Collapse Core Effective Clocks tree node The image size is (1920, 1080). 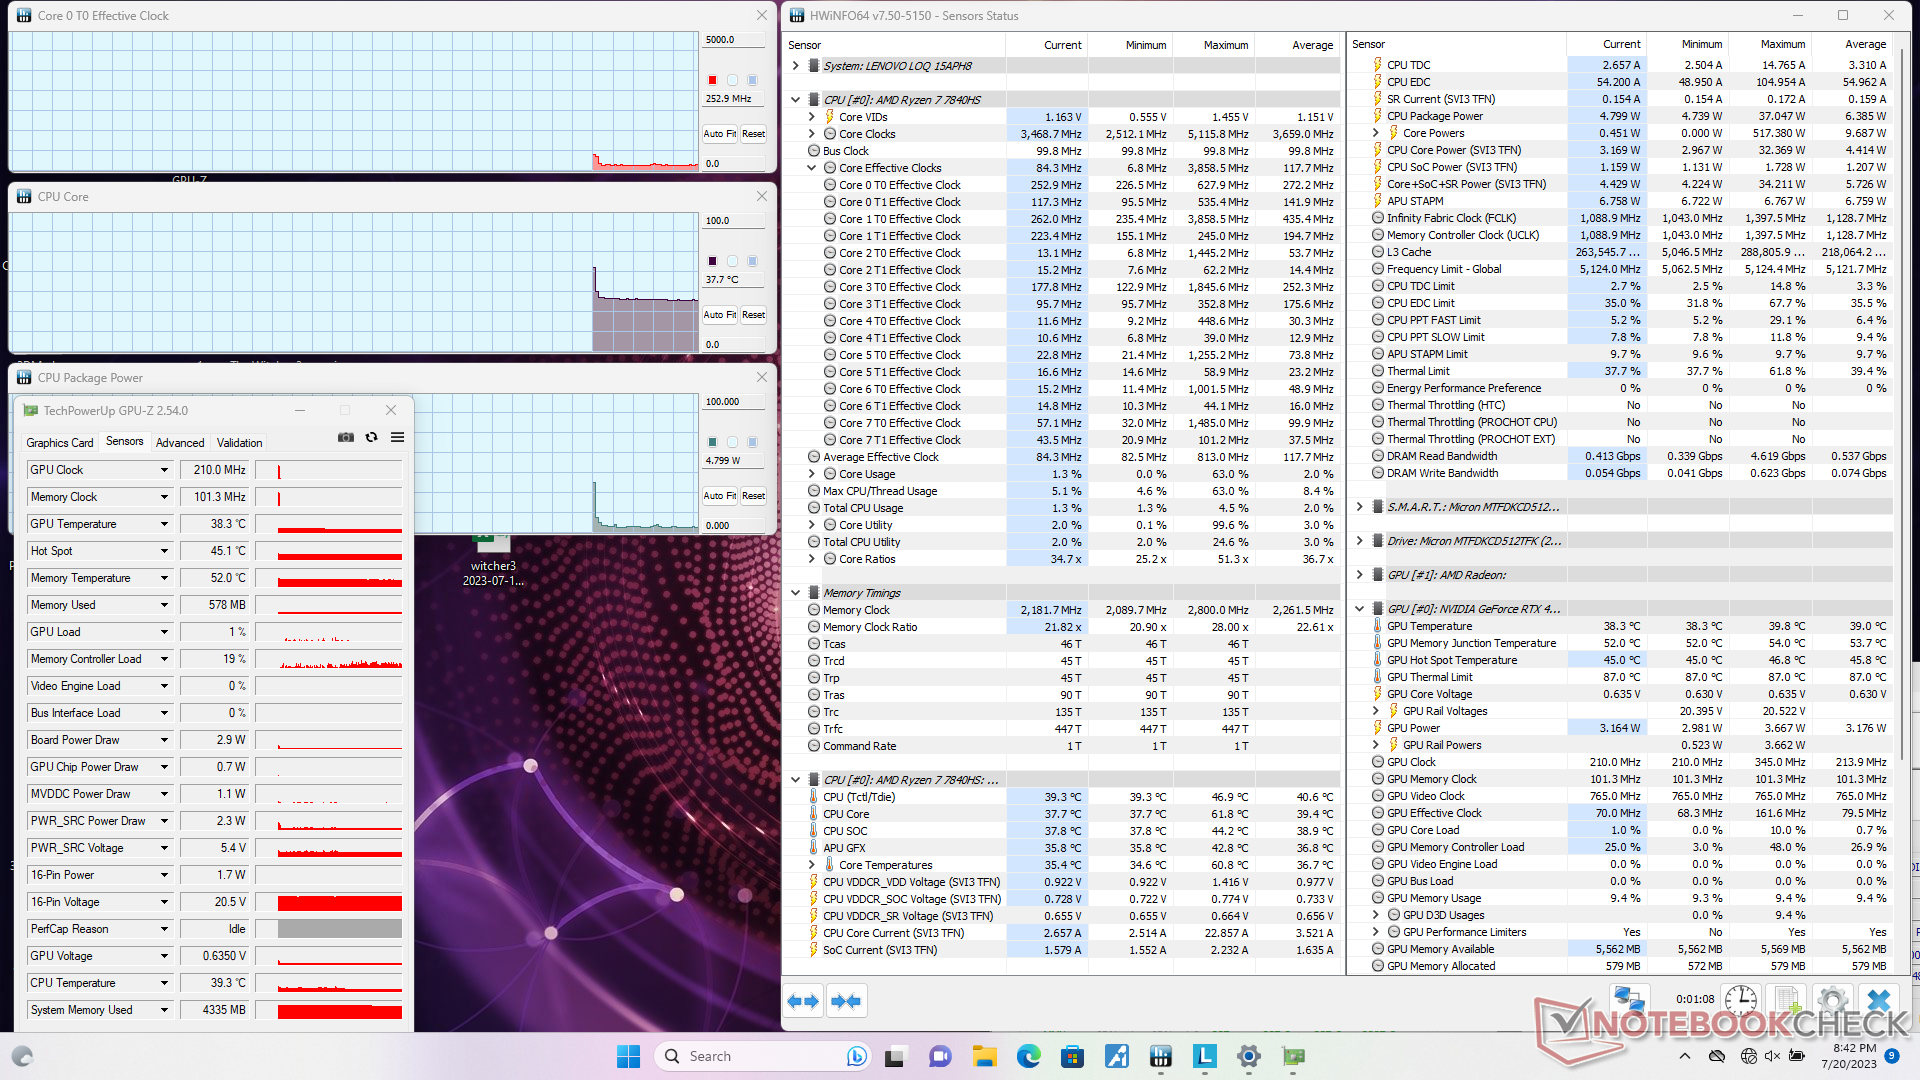pos(812,168)
